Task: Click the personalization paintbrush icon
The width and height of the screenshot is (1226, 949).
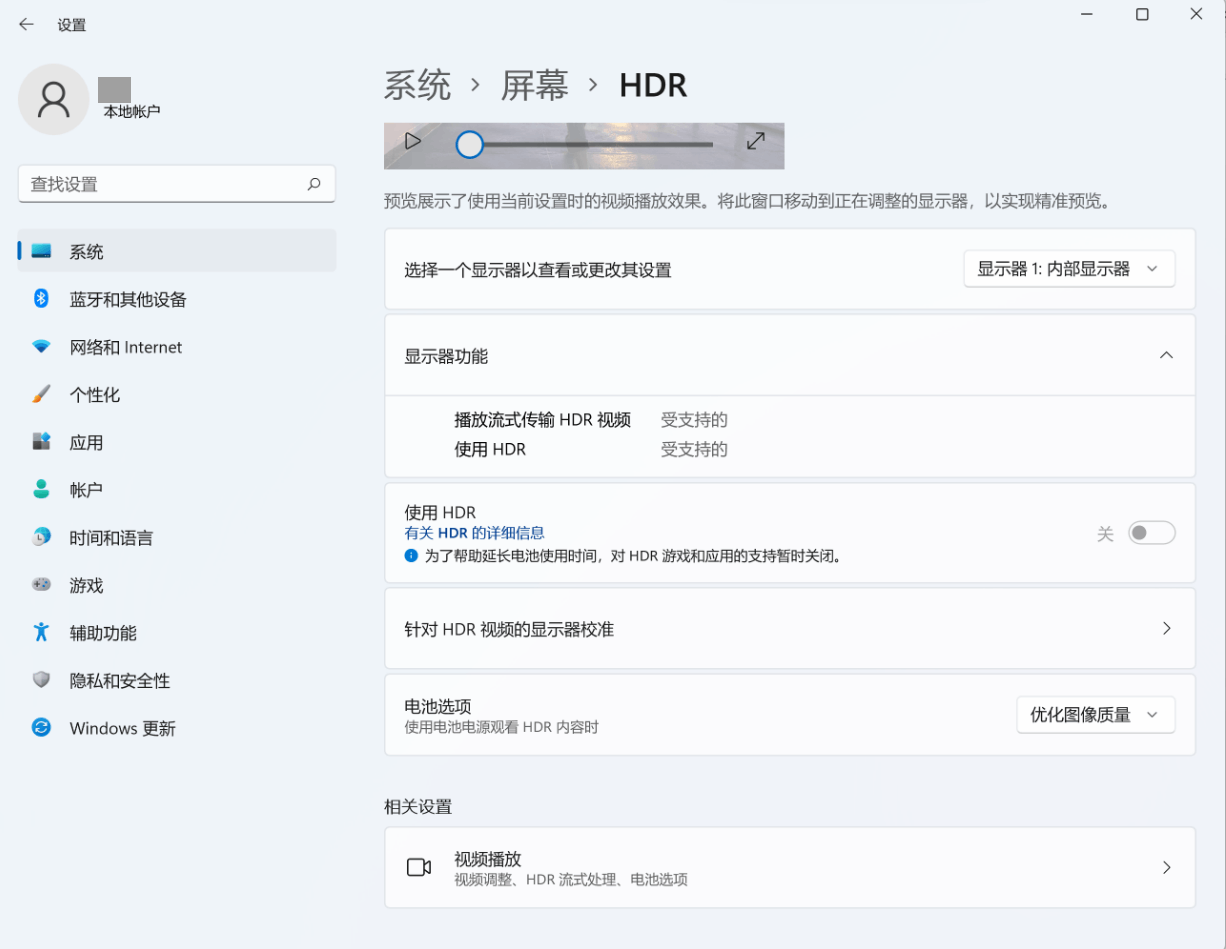Action: click(x=41, y=394)
